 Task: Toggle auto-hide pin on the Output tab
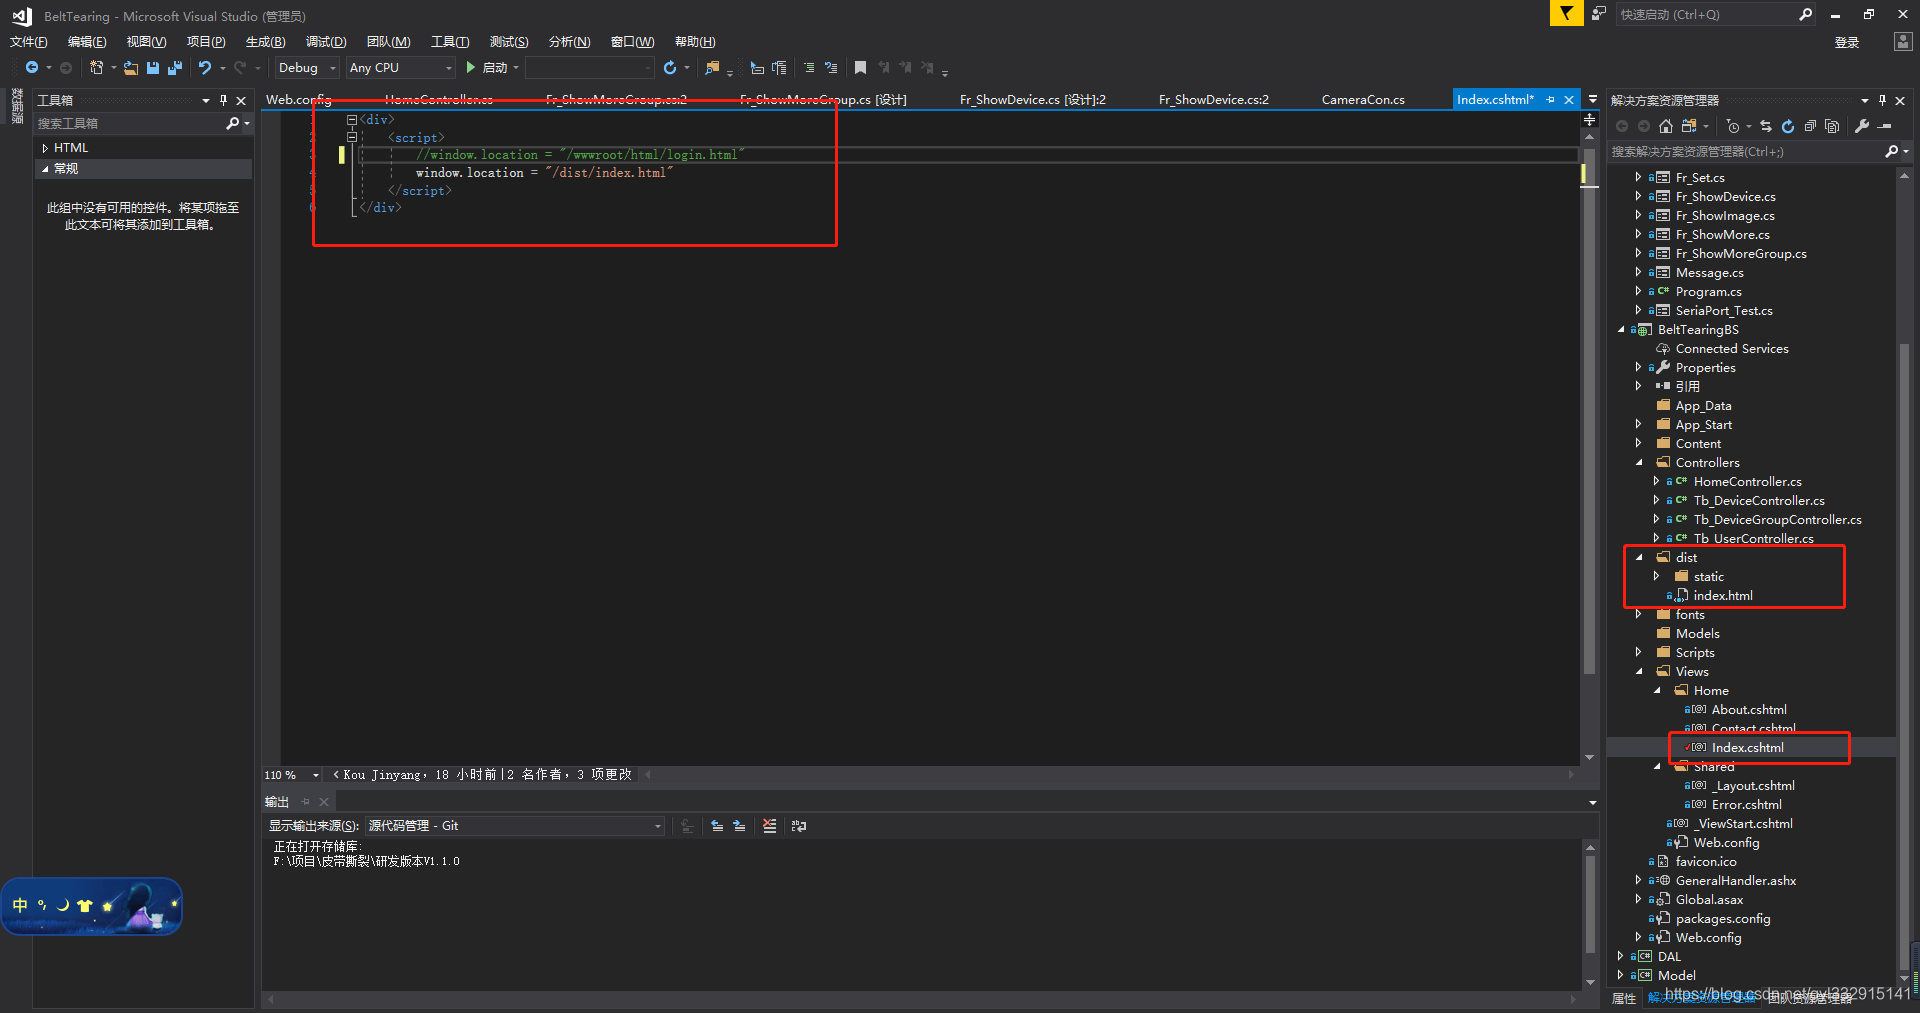tap(306, 802)
